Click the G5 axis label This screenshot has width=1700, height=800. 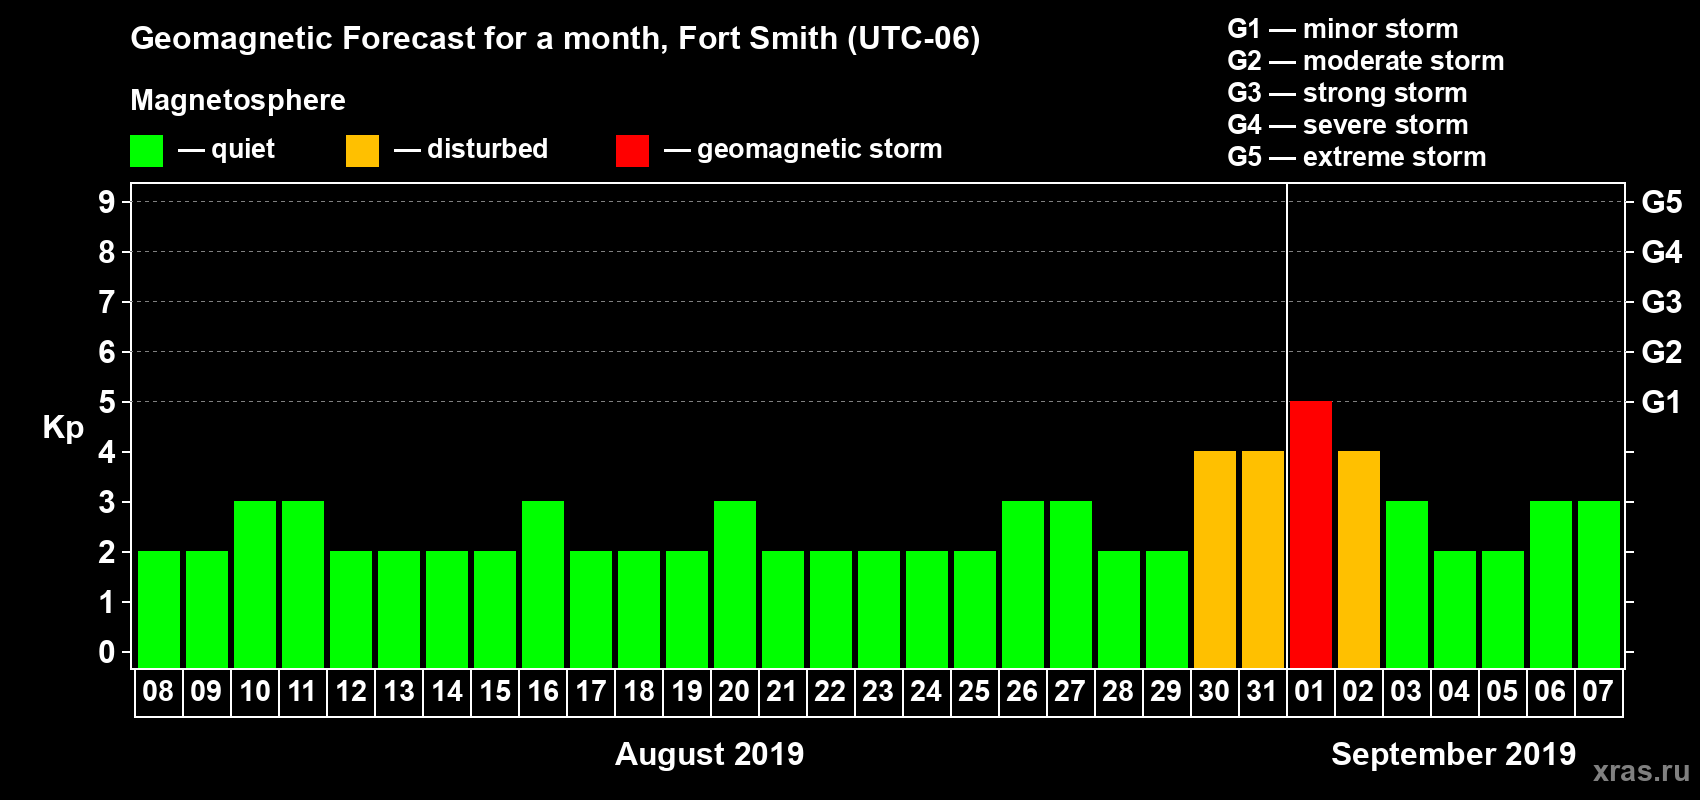(1662, 202)
